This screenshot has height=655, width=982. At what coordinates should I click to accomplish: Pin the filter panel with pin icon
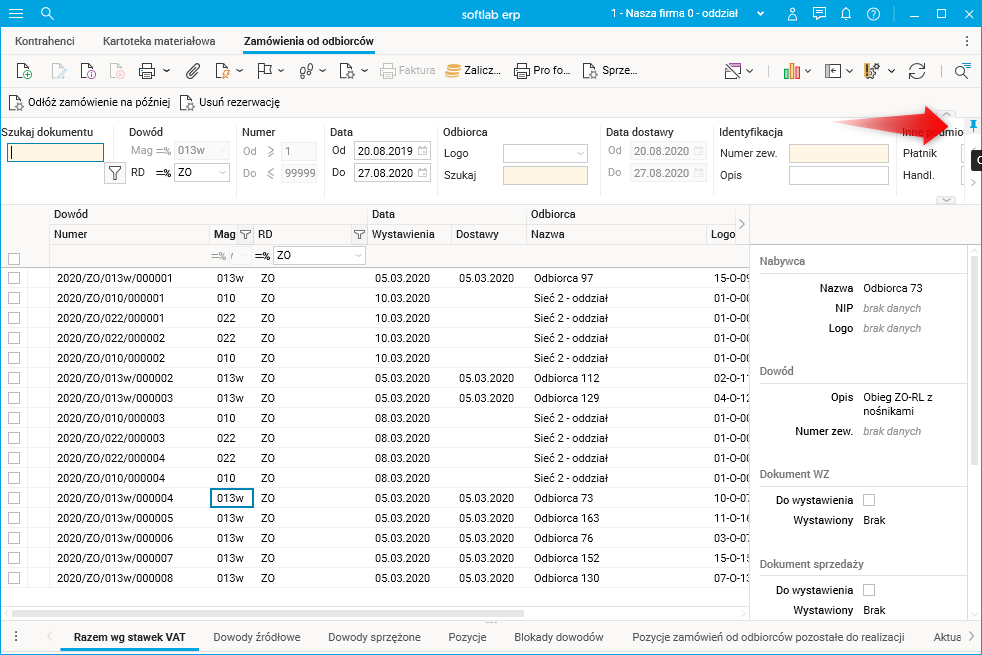coord(973,124)
